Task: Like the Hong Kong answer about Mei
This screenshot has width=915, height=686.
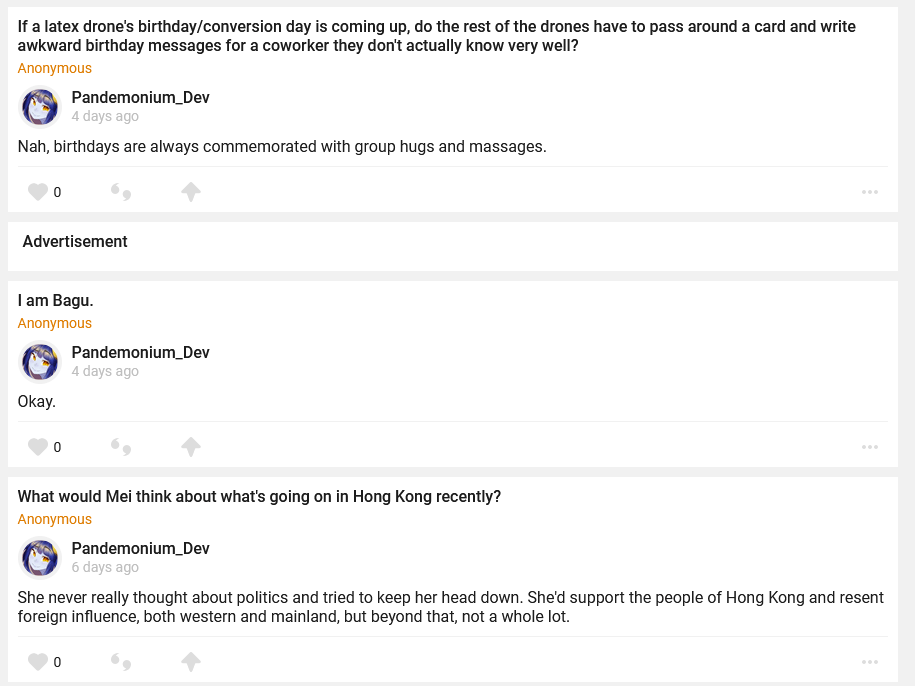Action: (x=38, y=662)
